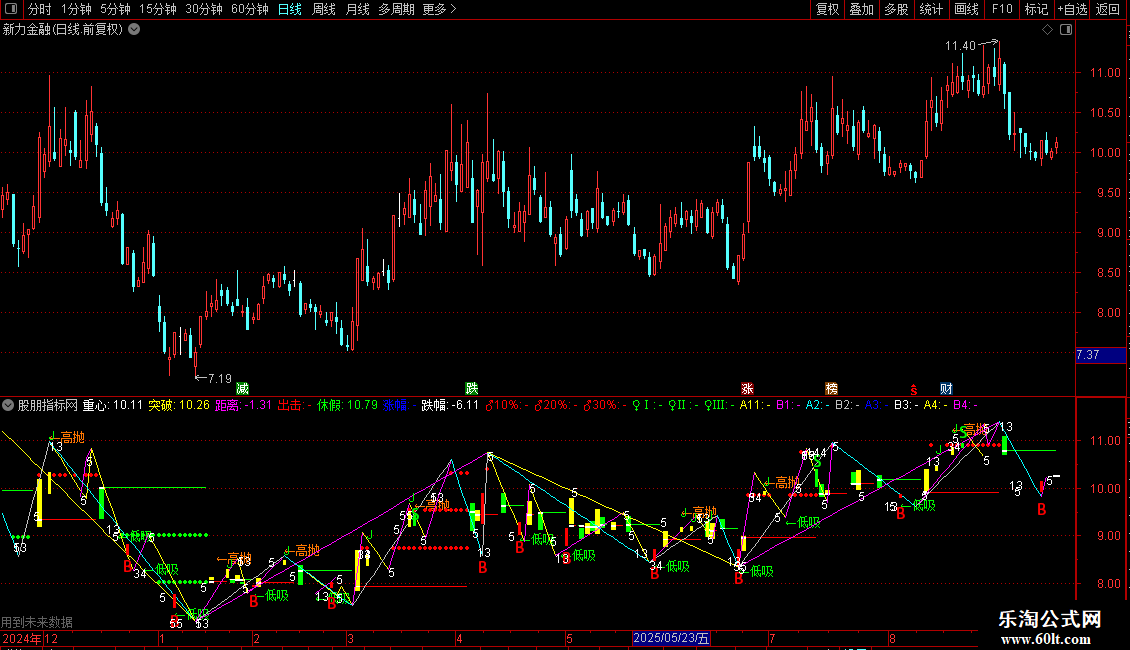Click the 2025/05/23/五 date marker
Viewport: 1130px width, 650px height.
point(671,638)
